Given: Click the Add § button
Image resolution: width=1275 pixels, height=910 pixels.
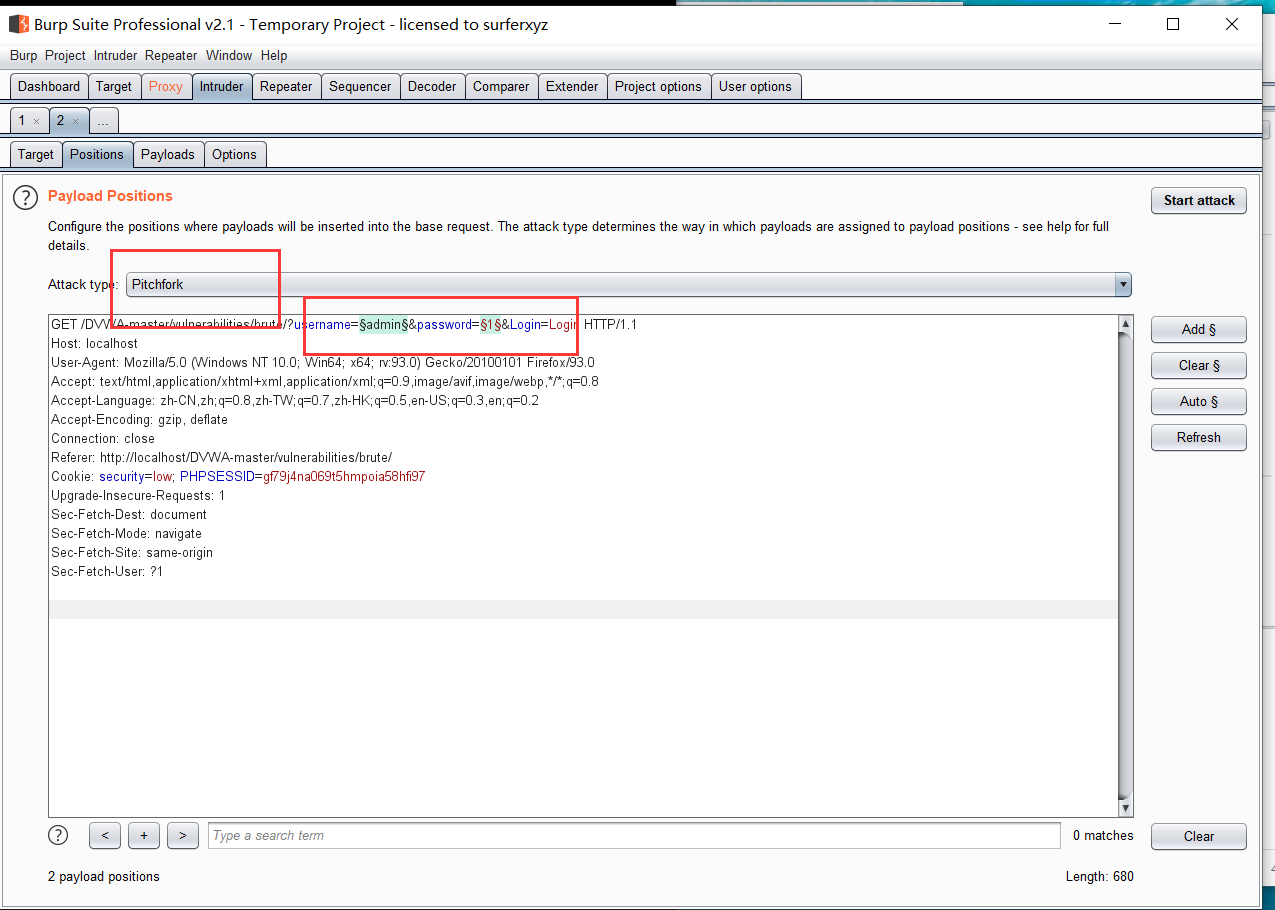Looking at the screenshot, I should 1199,329.
